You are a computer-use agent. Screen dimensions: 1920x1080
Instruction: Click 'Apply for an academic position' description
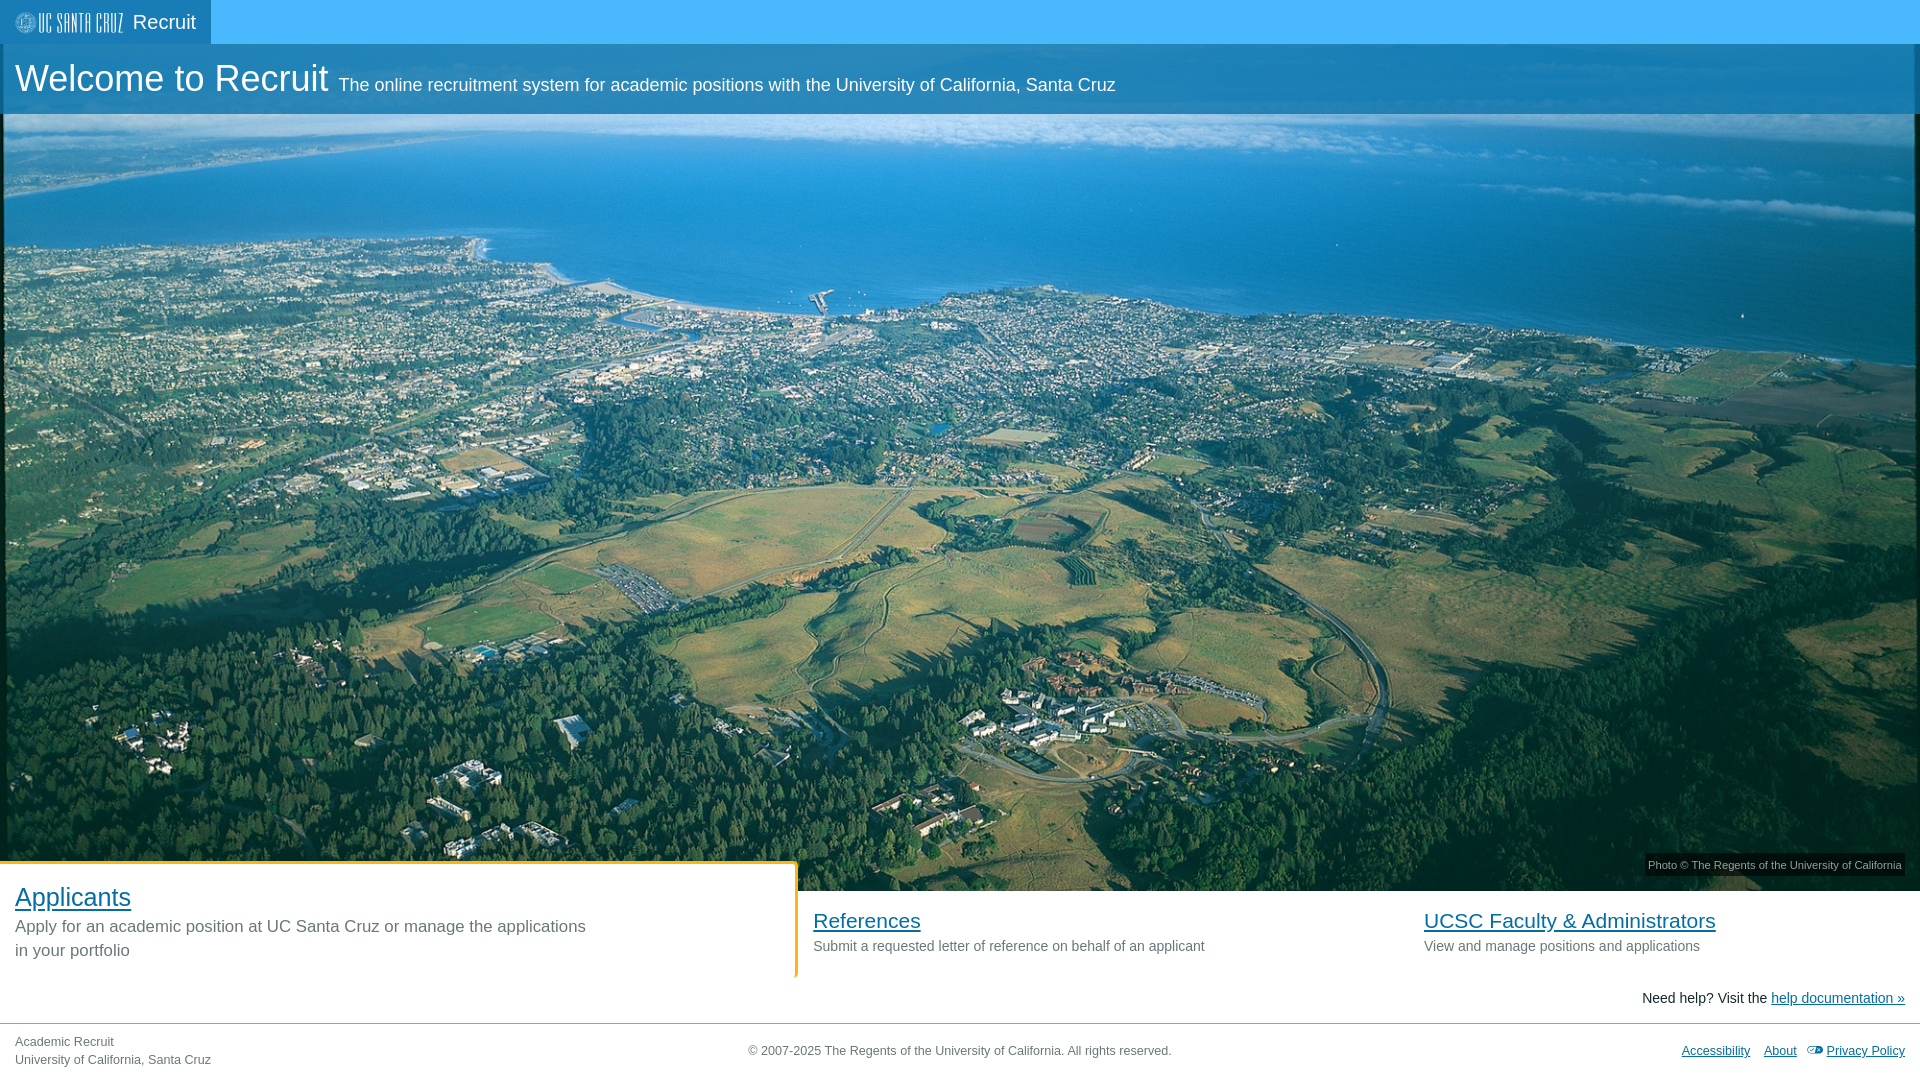coord(300,938)
